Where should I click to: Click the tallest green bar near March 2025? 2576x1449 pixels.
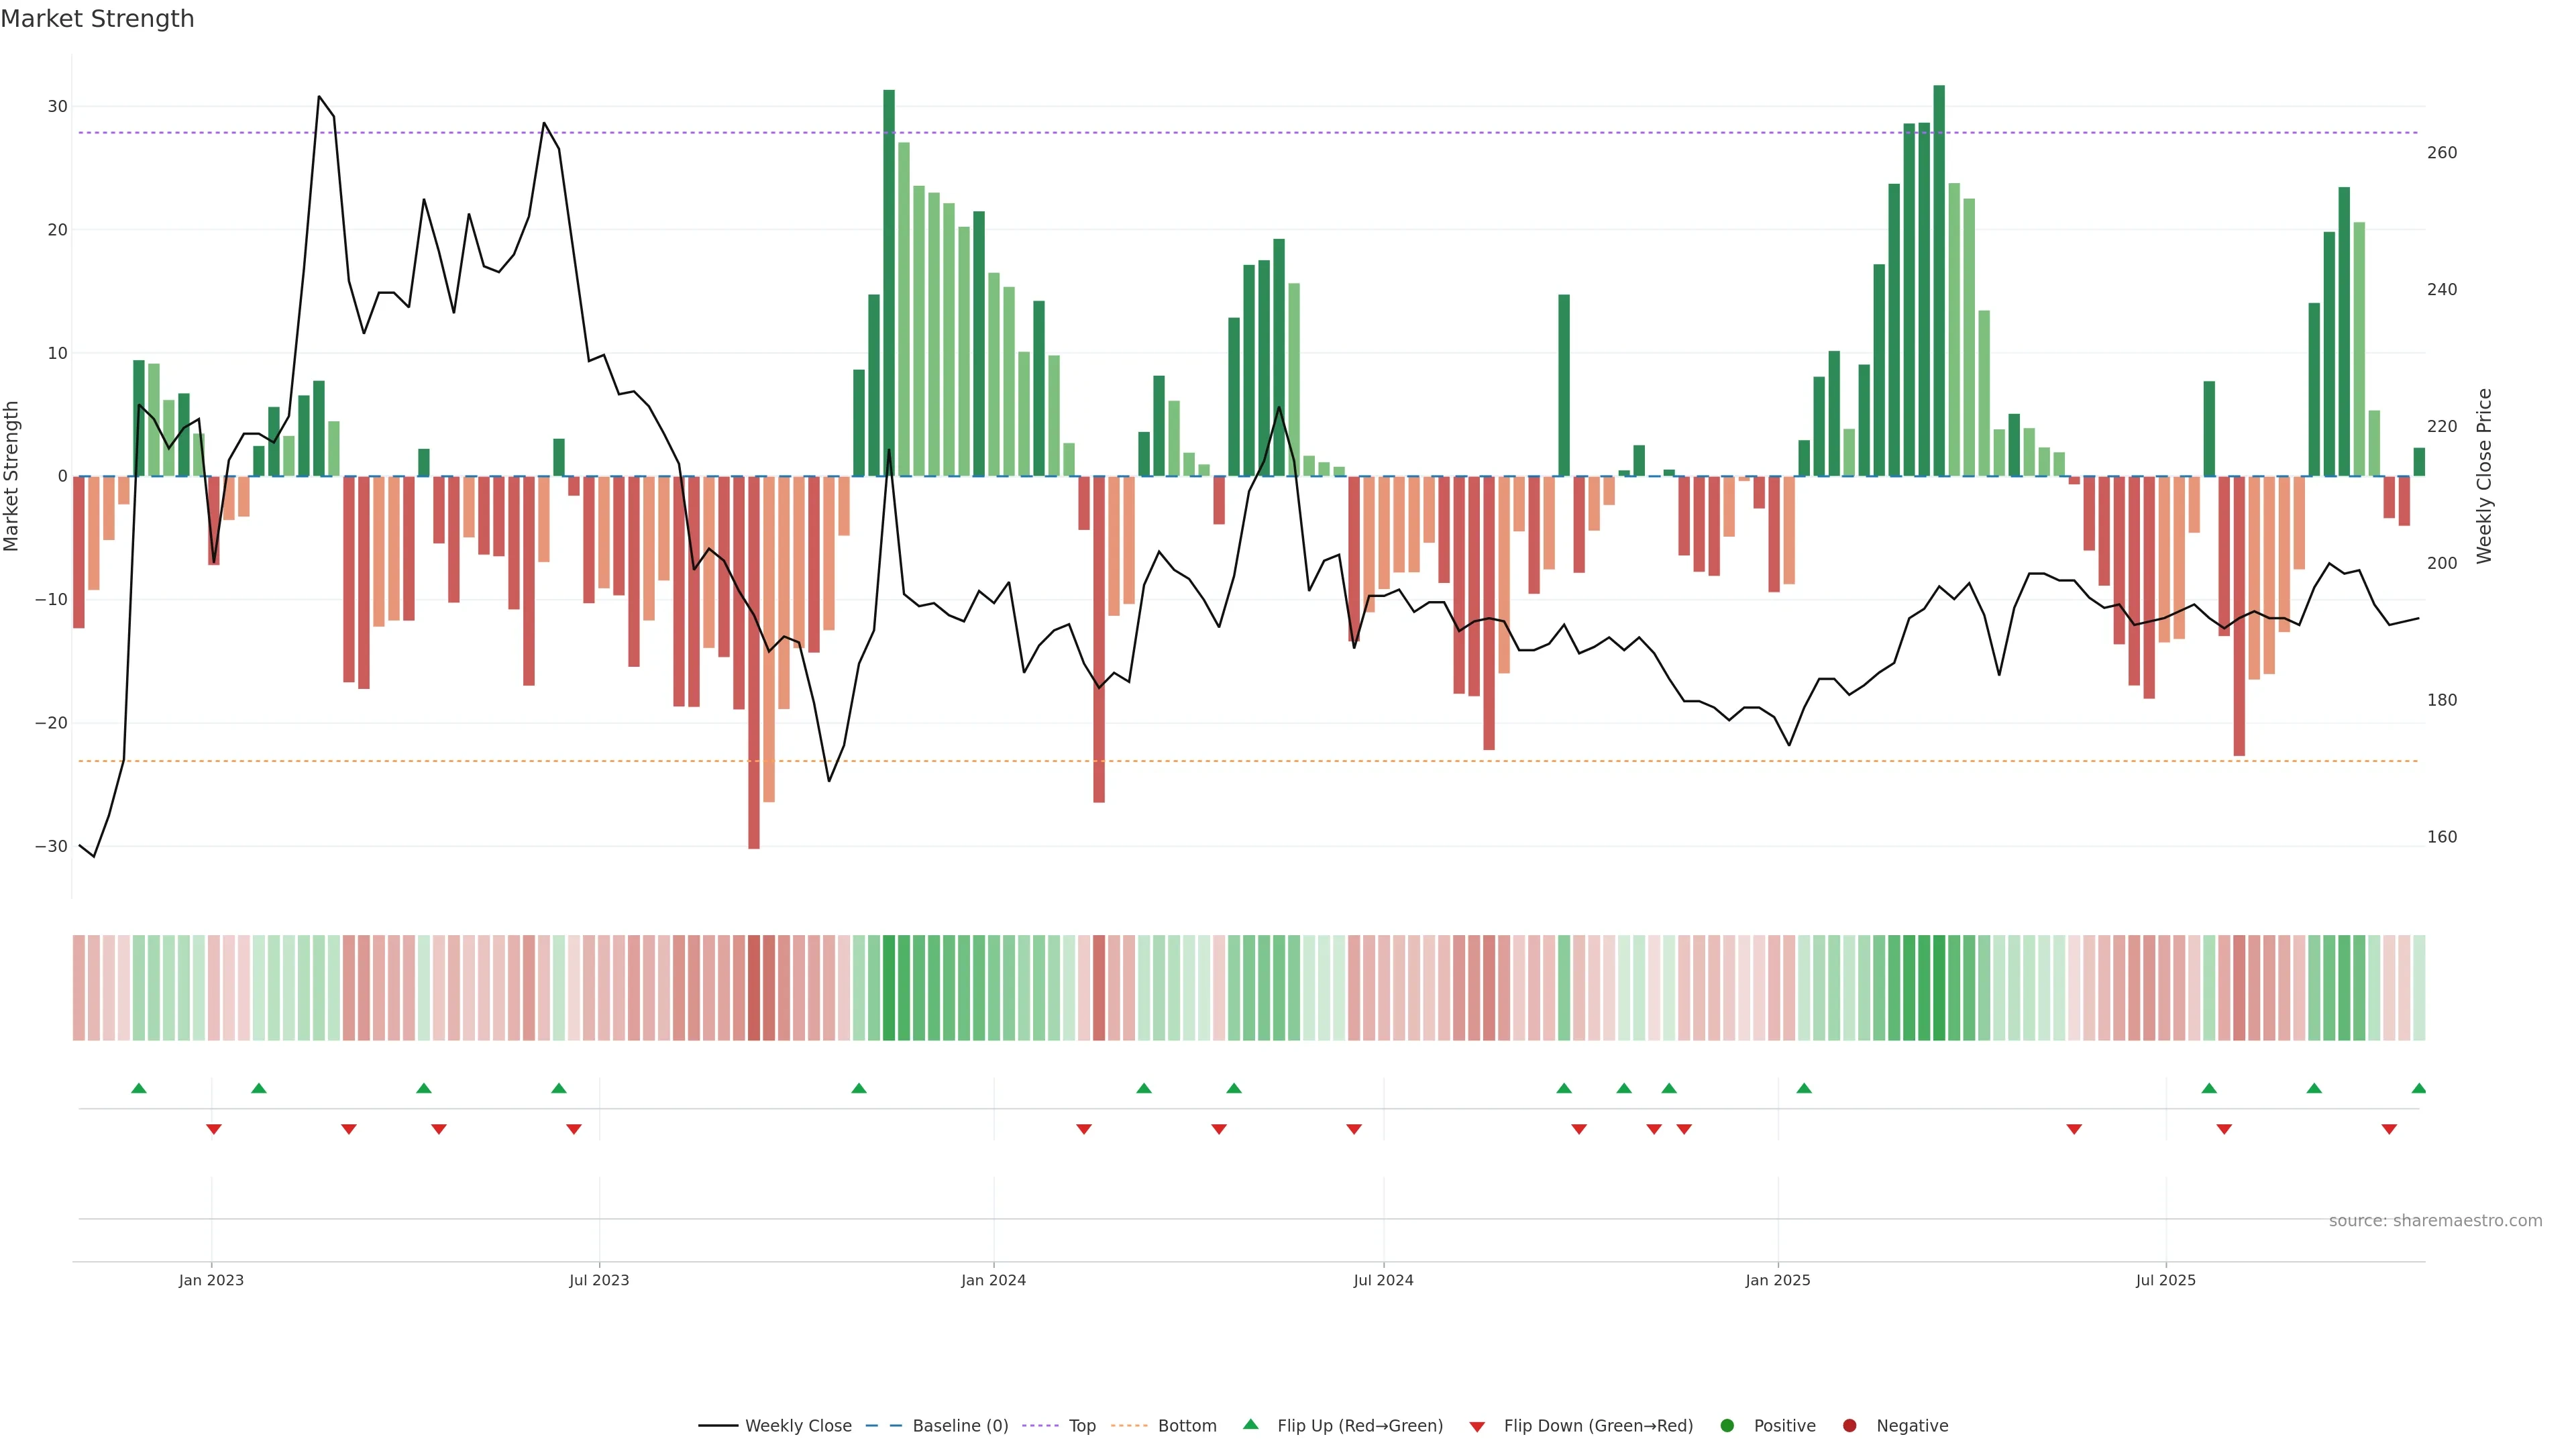point(1939,280)
